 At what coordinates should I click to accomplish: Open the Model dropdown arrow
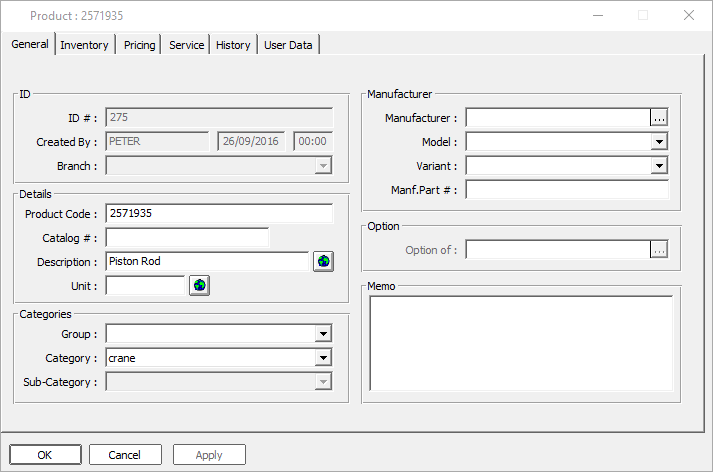(659, 141)
